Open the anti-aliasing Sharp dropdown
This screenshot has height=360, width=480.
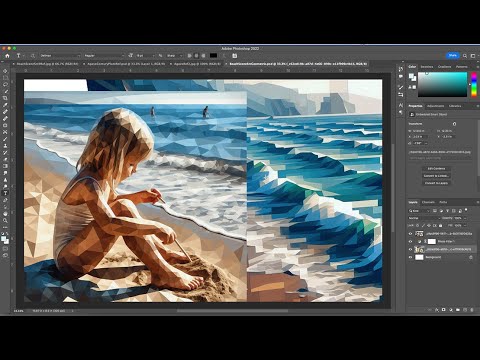pyautogui.click(x=174, y=56)
